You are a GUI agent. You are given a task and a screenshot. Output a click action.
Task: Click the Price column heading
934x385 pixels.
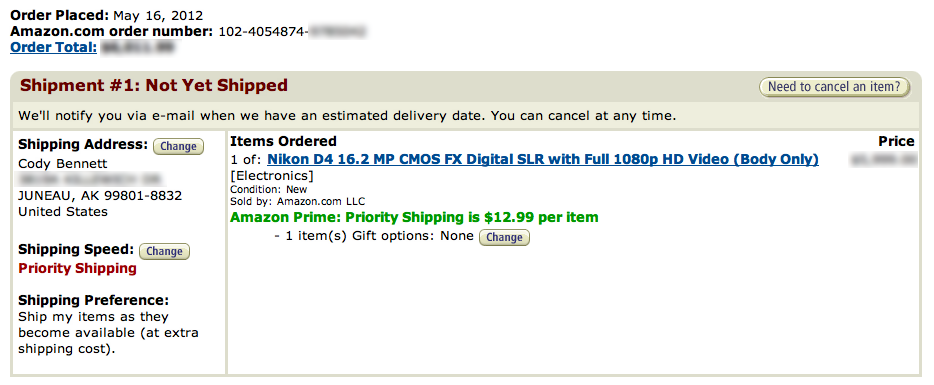click(x=896, y=141)
